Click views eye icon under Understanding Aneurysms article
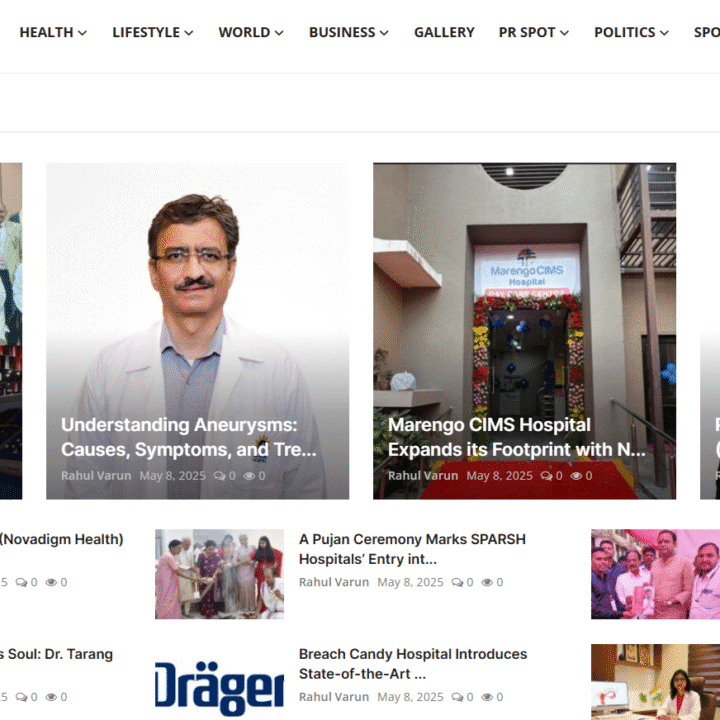The image size is (720, 720). 250,476
